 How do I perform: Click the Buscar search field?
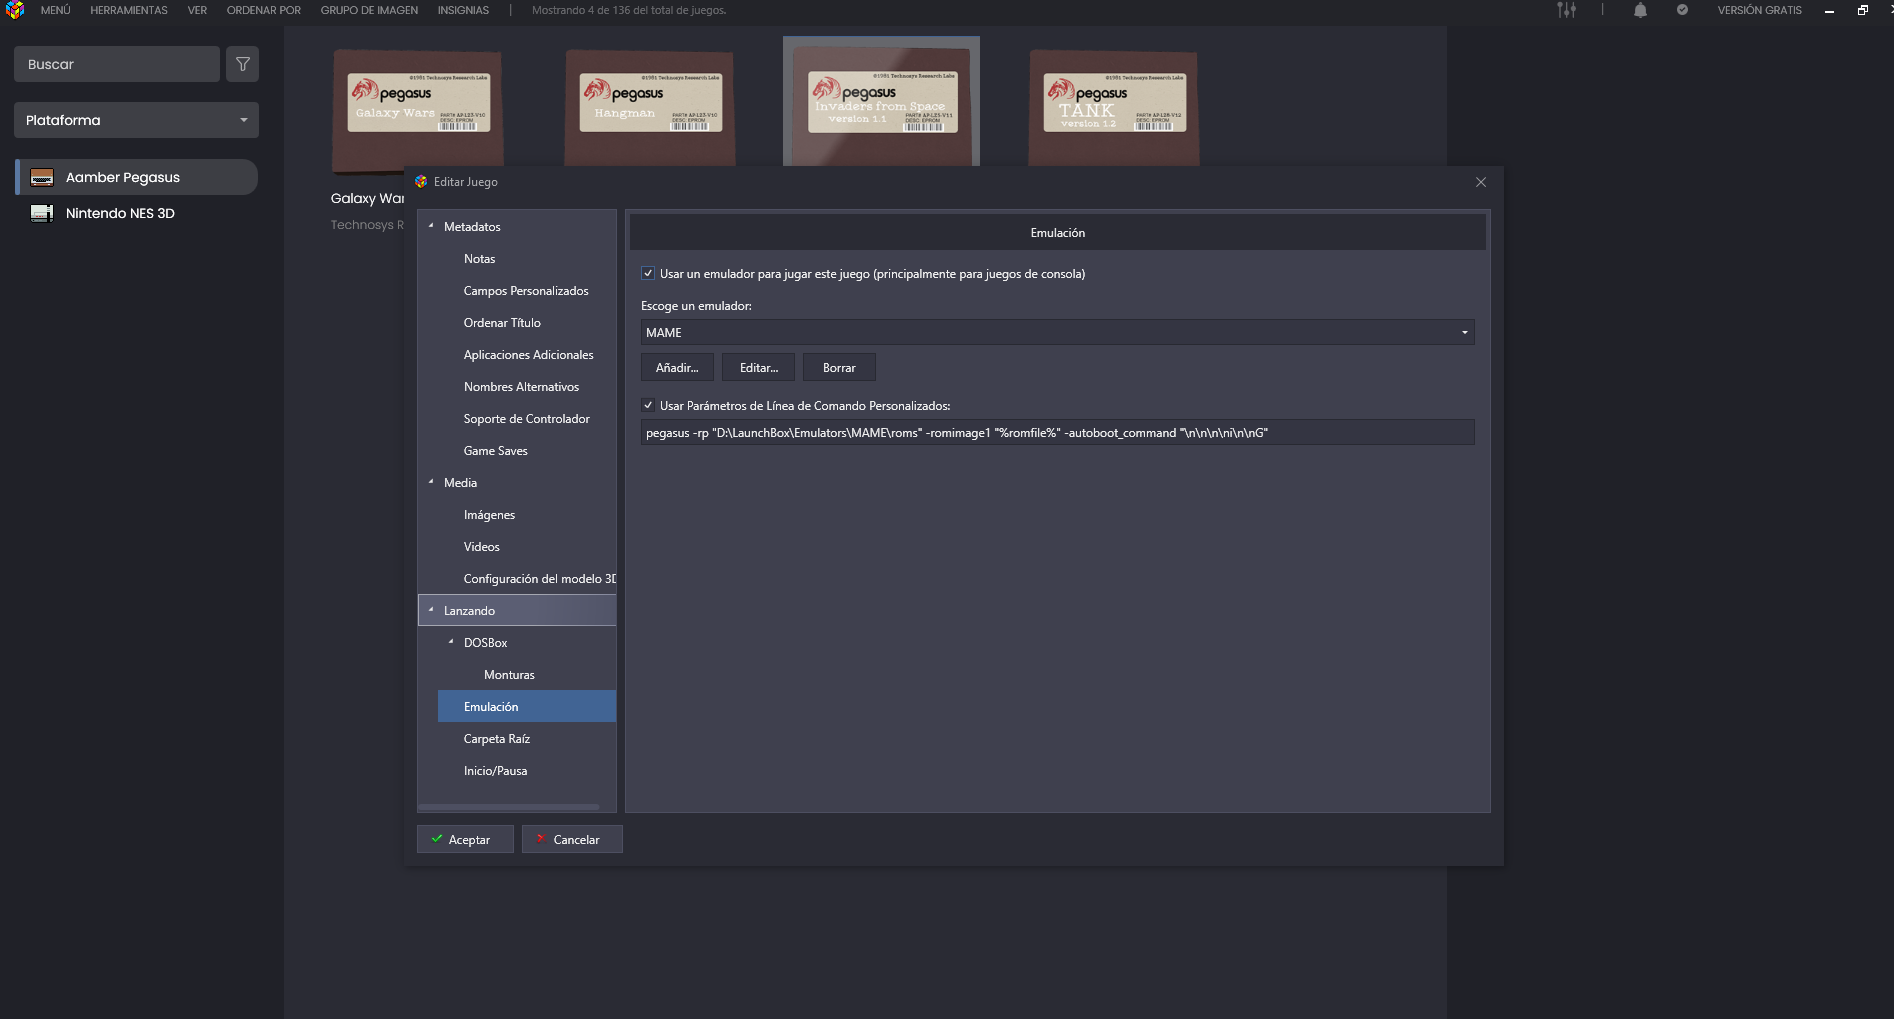117,64
